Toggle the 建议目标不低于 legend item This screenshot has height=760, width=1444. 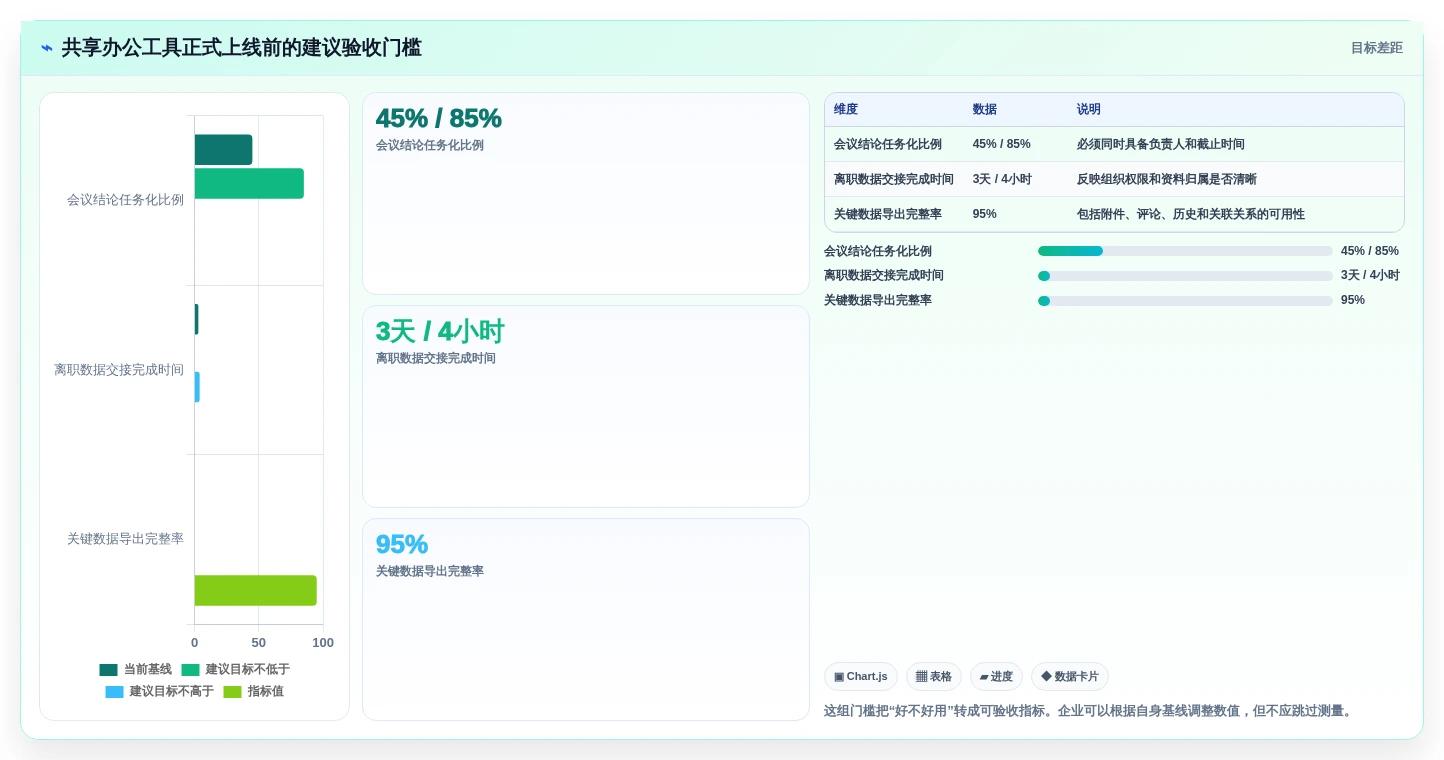pos(236,669)
